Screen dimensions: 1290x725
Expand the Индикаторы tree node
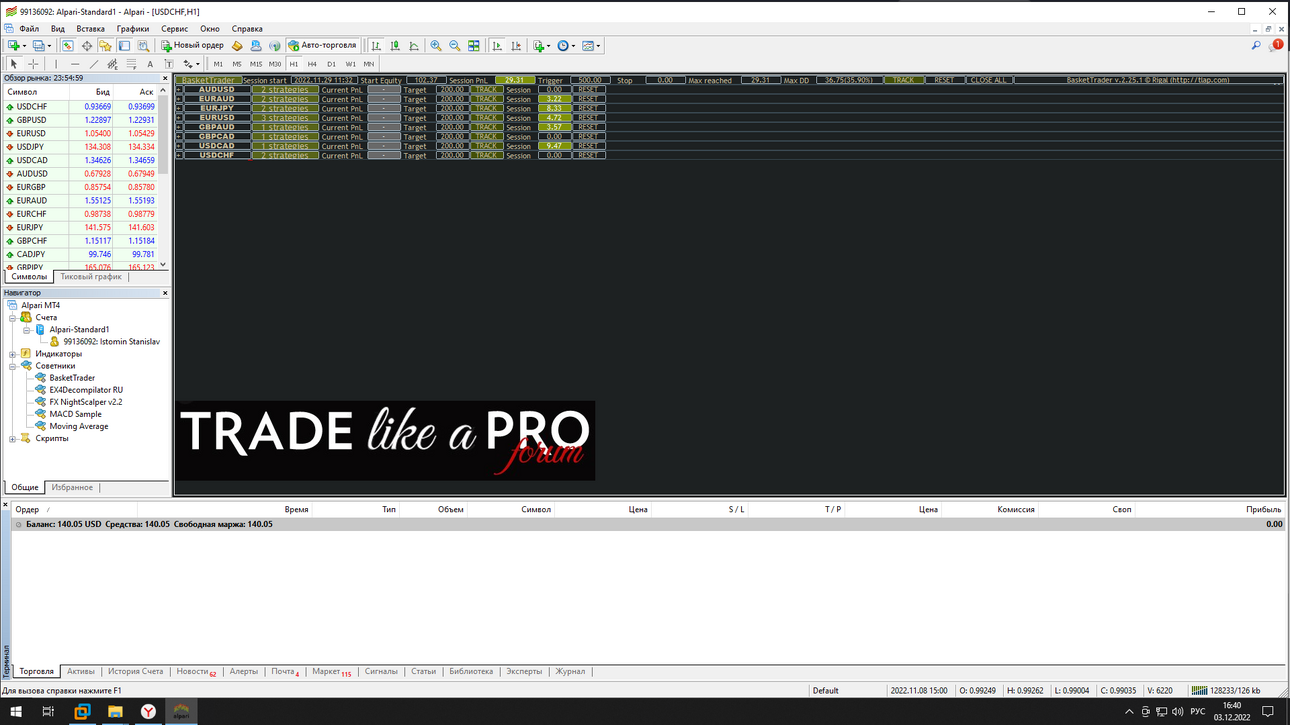pyautogui.click(x=13, y=354)
